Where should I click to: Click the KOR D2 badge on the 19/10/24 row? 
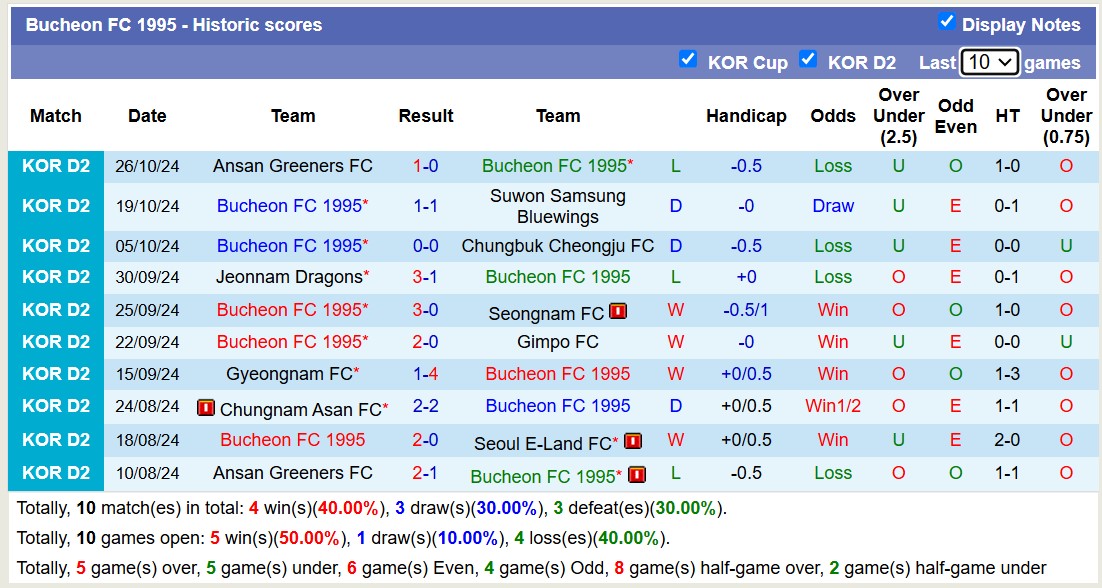click(55, 206)
